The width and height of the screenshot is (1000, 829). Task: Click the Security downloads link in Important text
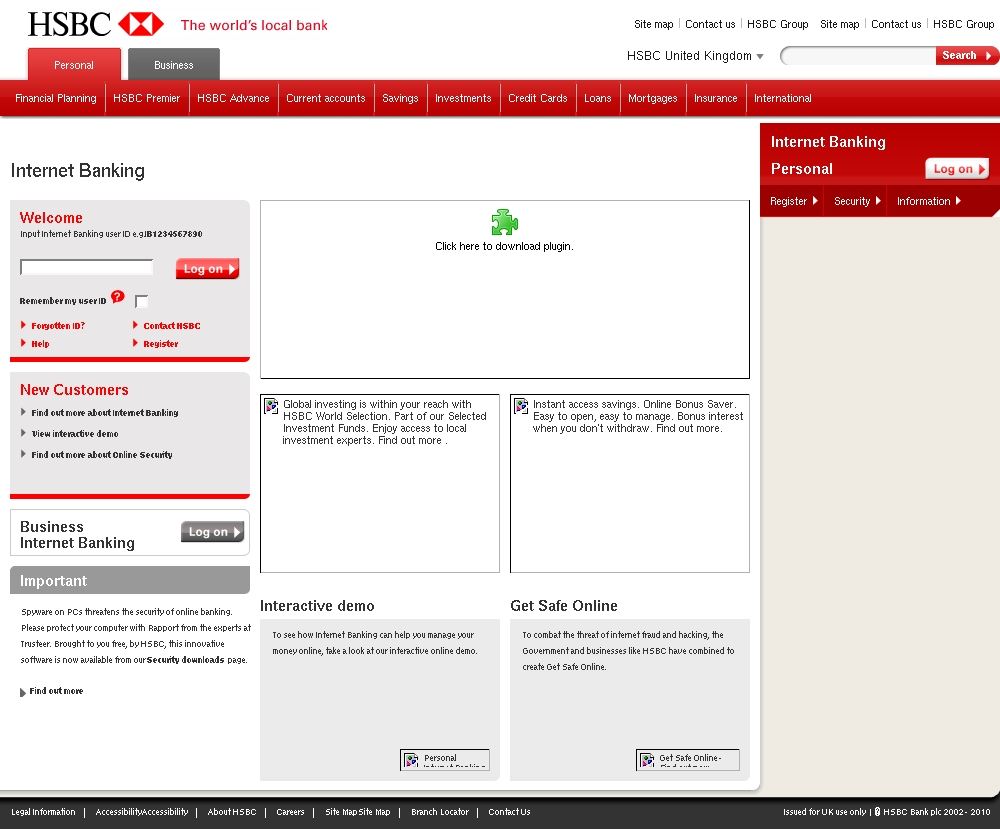pos(186,660)
